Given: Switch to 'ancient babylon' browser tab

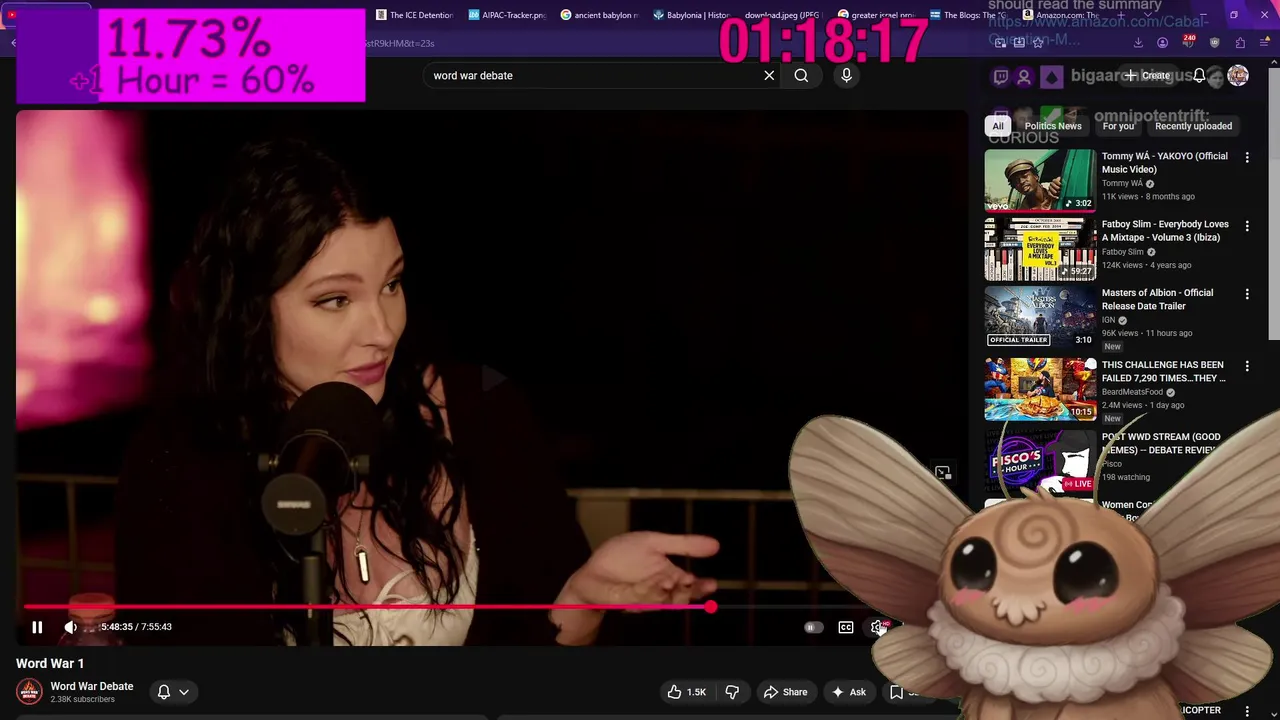Looking at the screenshot, I should pos(599,15).
